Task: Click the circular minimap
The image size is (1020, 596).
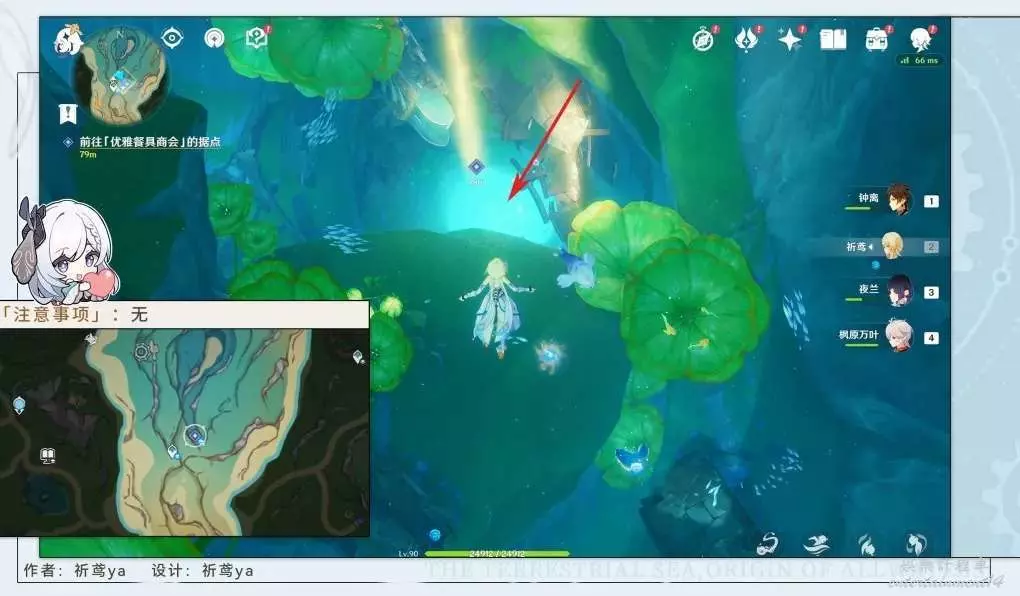Action: click(118, 72)
